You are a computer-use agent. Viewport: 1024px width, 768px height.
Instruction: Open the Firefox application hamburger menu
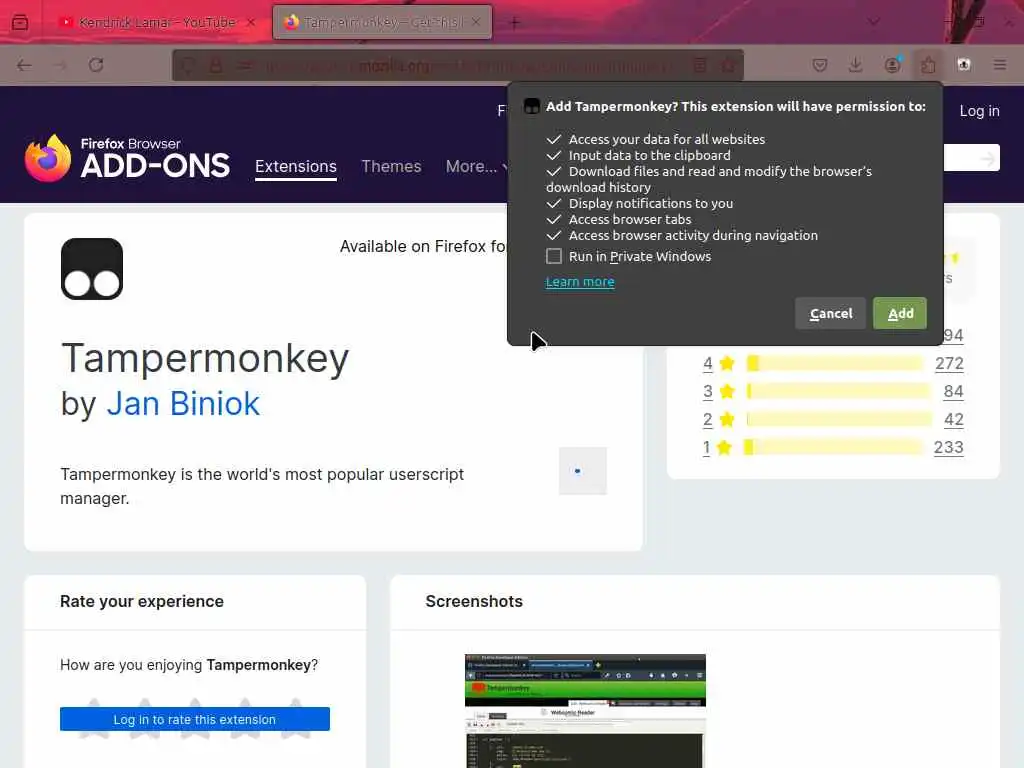coord(1000,65)
